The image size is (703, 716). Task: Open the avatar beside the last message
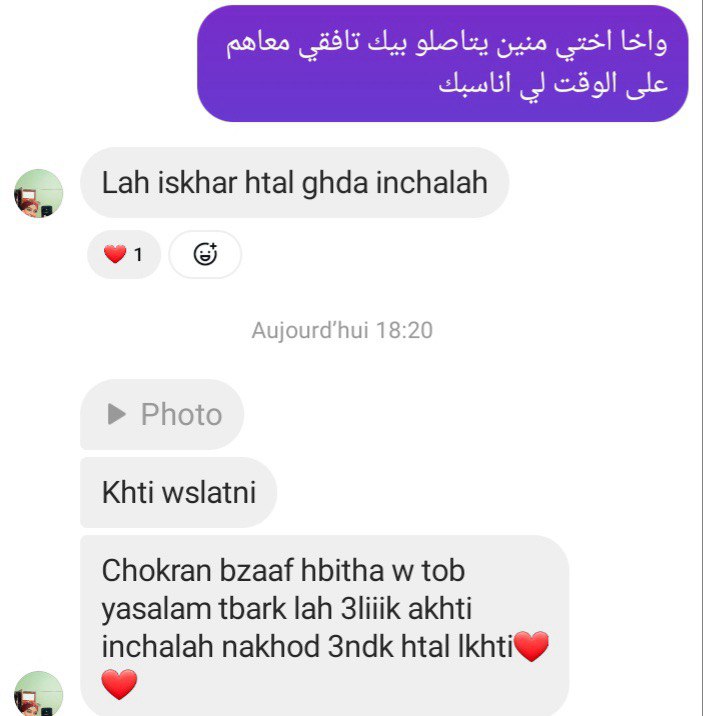[x=38, y=693]
